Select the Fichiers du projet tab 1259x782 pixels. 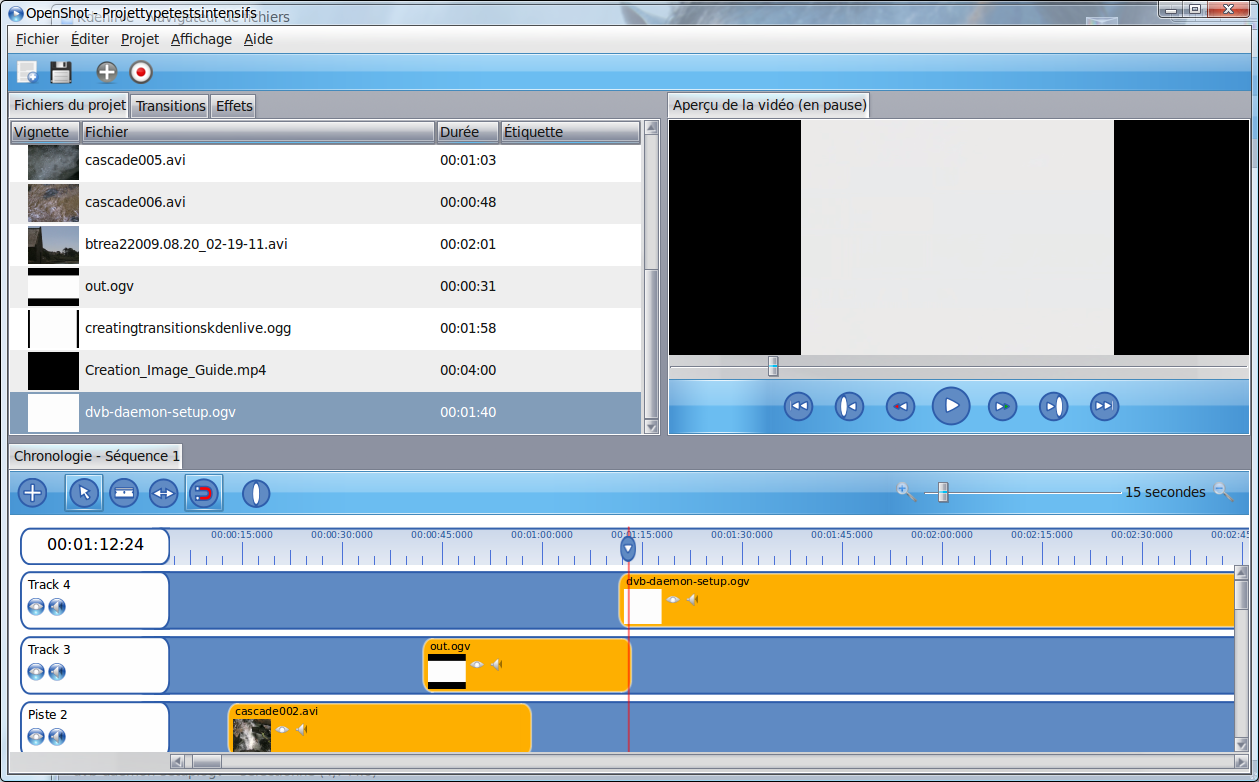pos(69,105)
